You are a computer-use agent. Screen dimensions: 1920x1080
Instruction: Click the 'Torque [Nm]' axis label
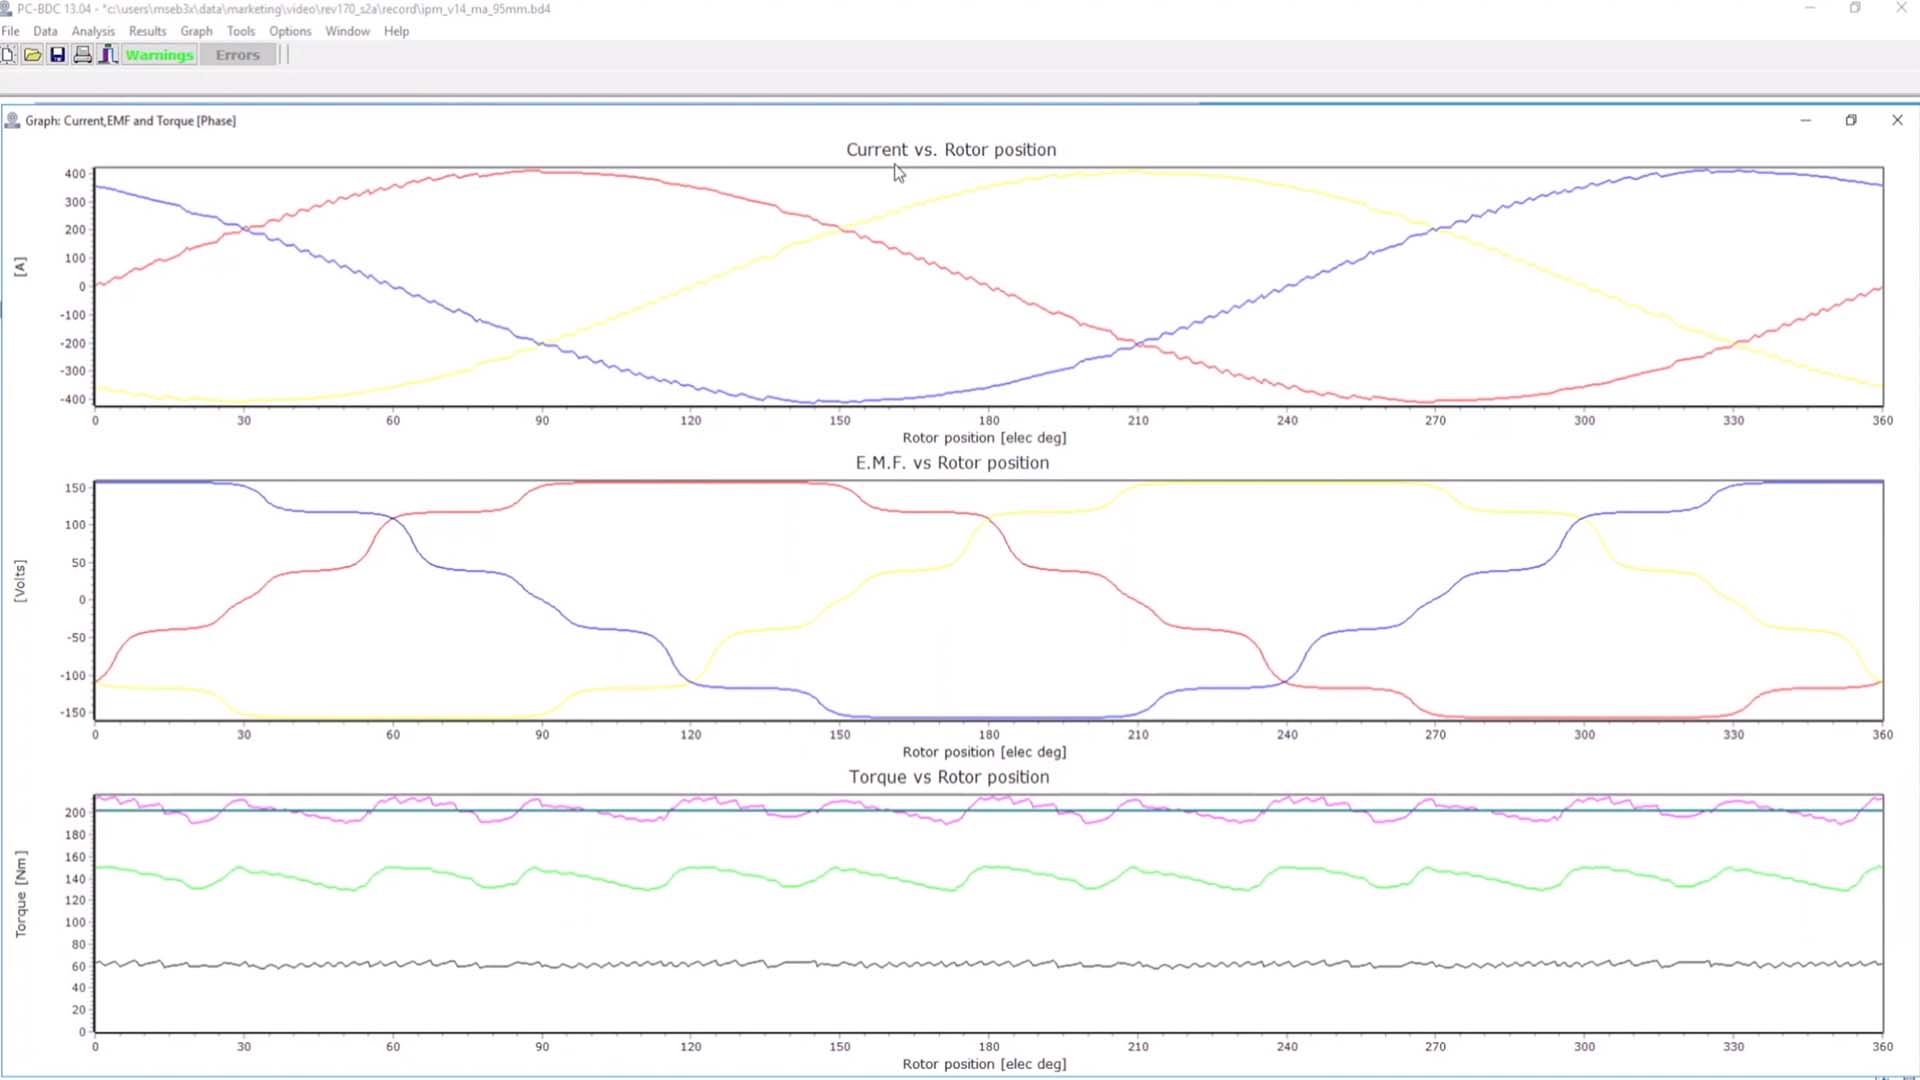tap(20, 894)
